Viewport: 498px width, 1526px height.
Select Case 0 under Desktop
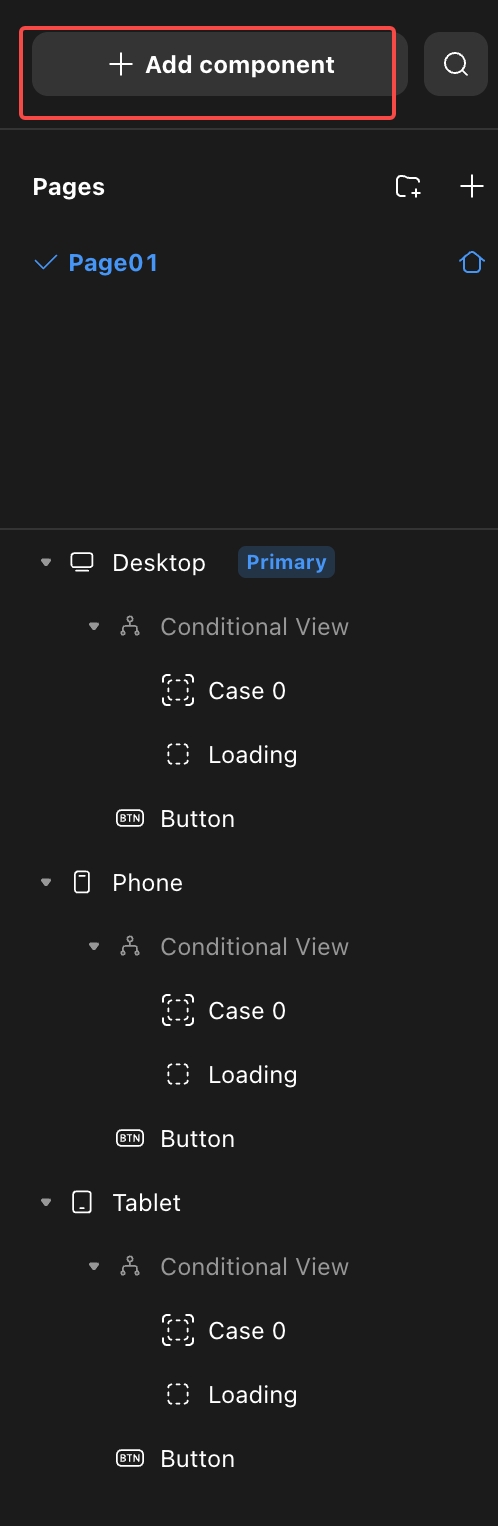[249, 690]
